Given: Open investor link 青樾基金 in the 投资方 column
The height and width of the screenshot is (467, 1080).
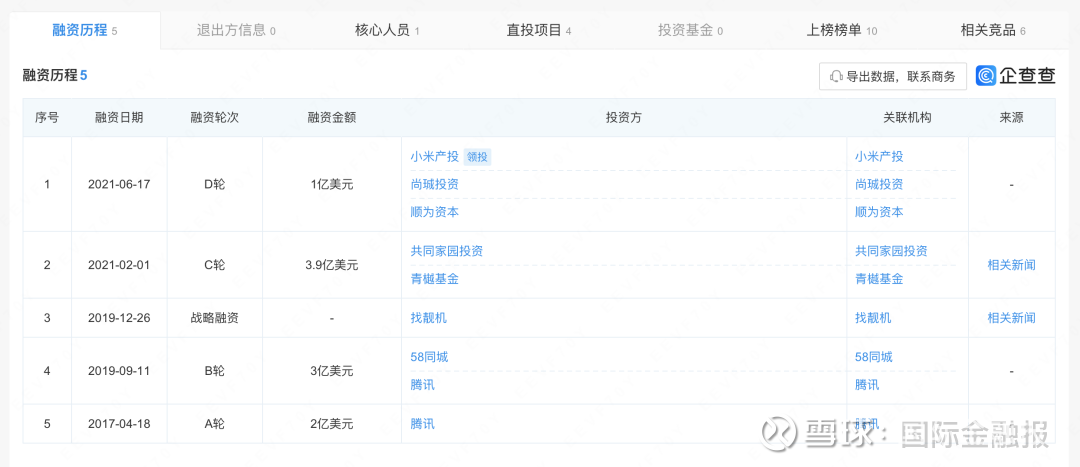Looking at the screenshot, I should coord(434,279).
